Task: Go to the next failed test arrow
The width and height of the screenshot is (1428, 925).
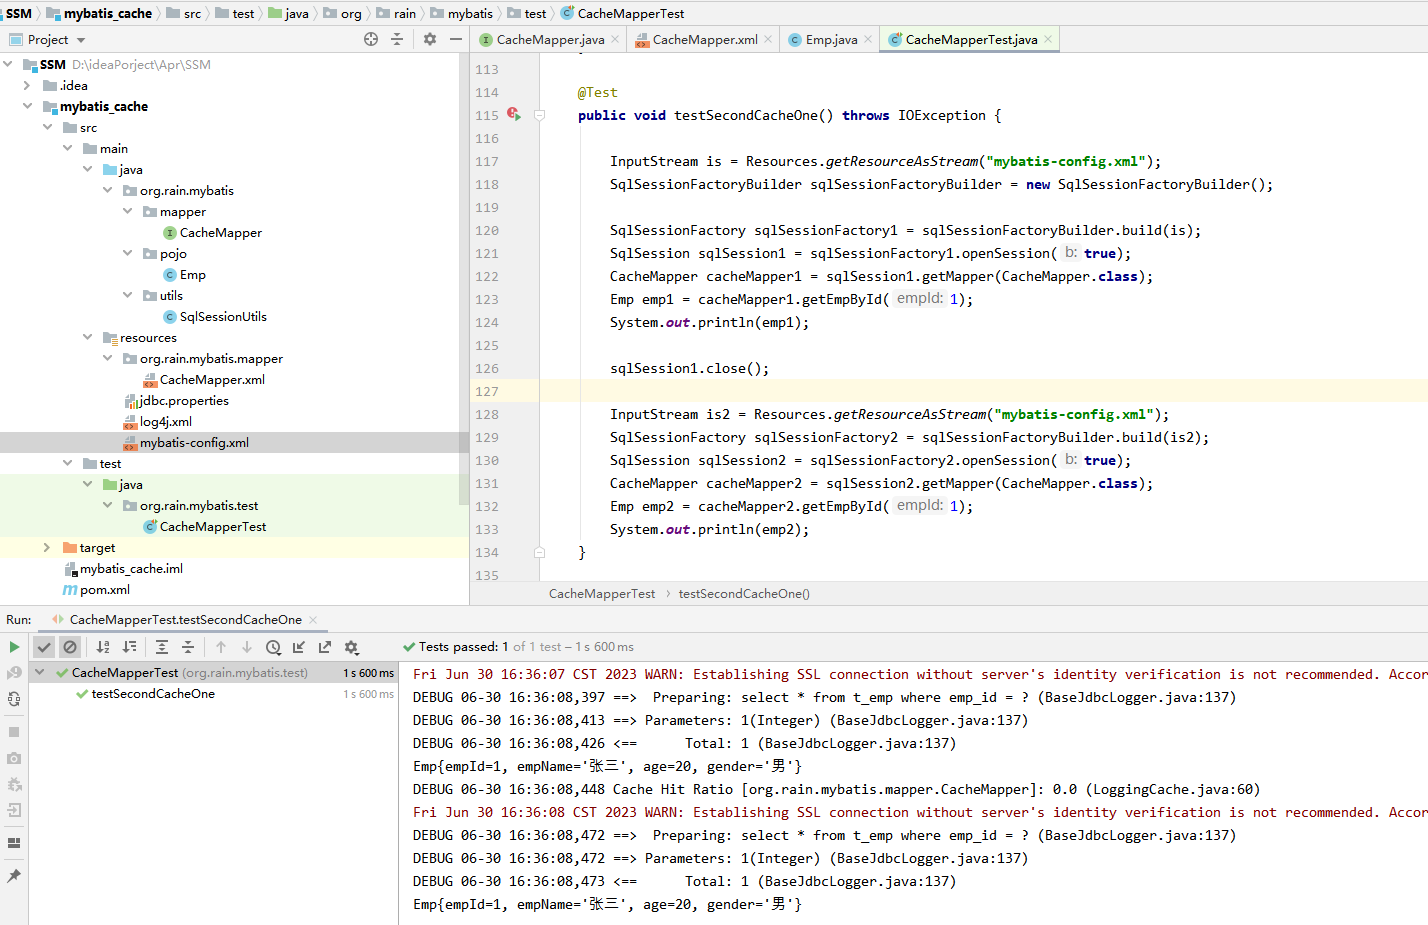Action: (247, 647)
